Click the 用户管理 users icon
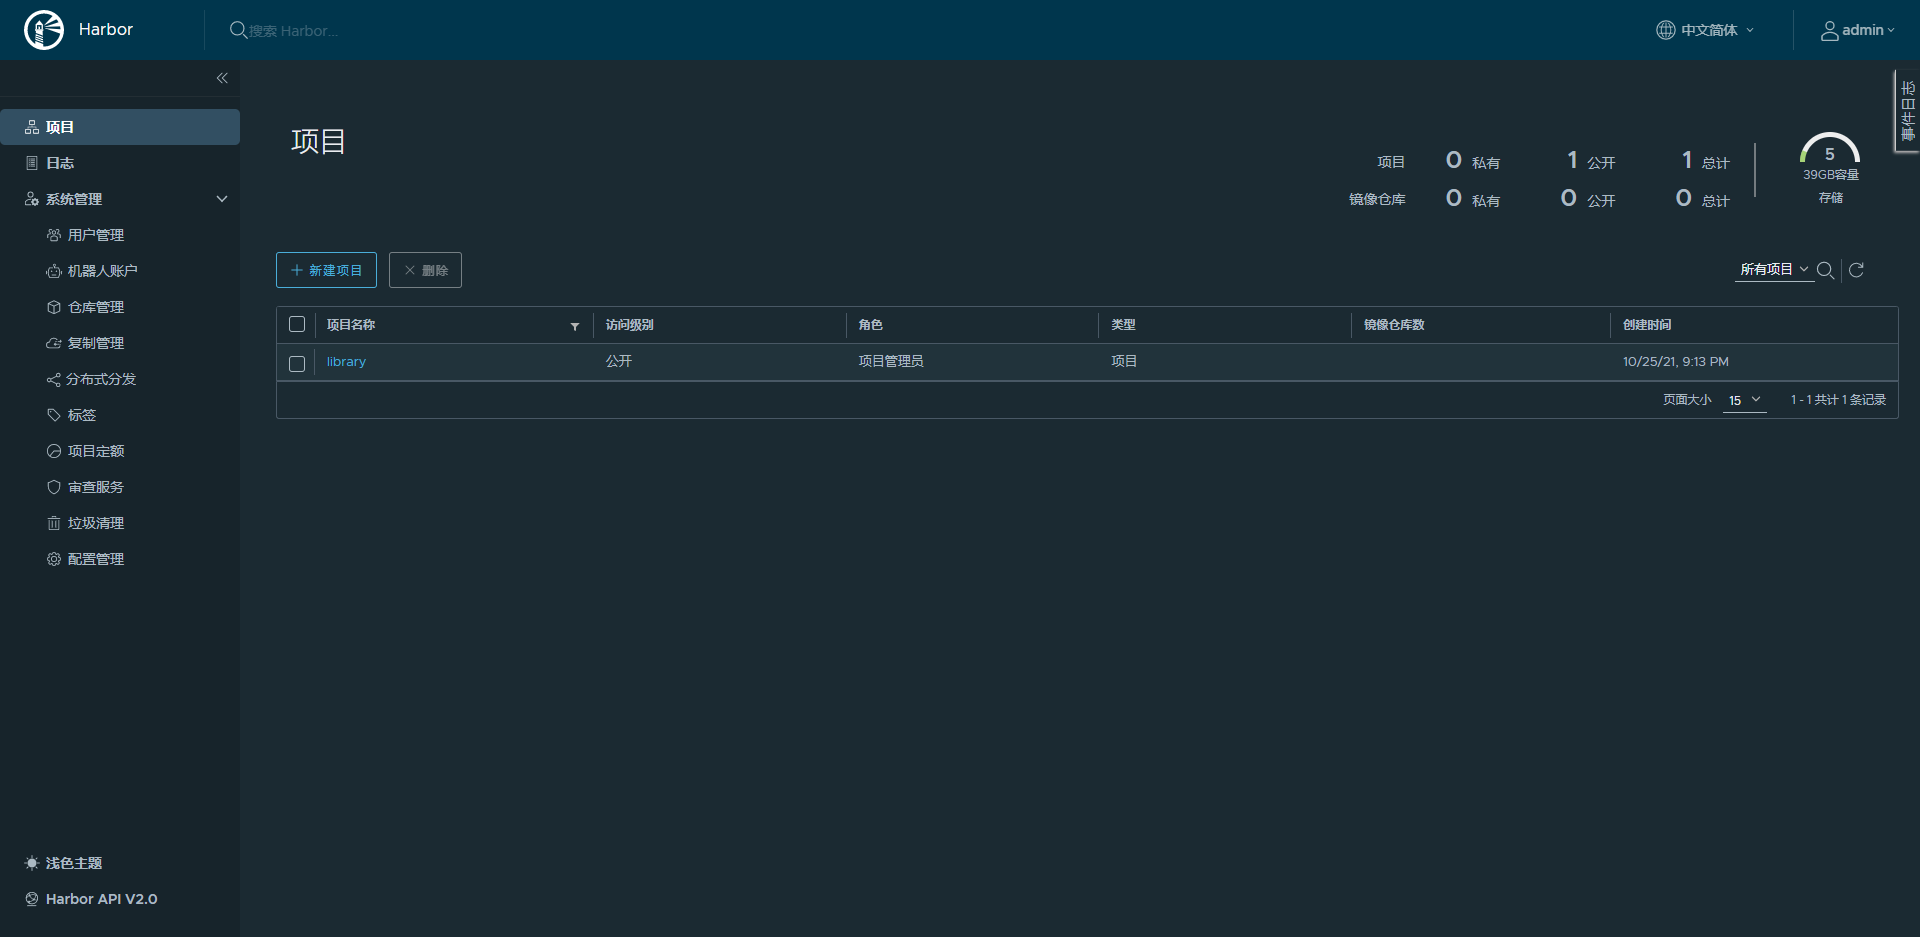1920x937 pixels. pos(54,235)
